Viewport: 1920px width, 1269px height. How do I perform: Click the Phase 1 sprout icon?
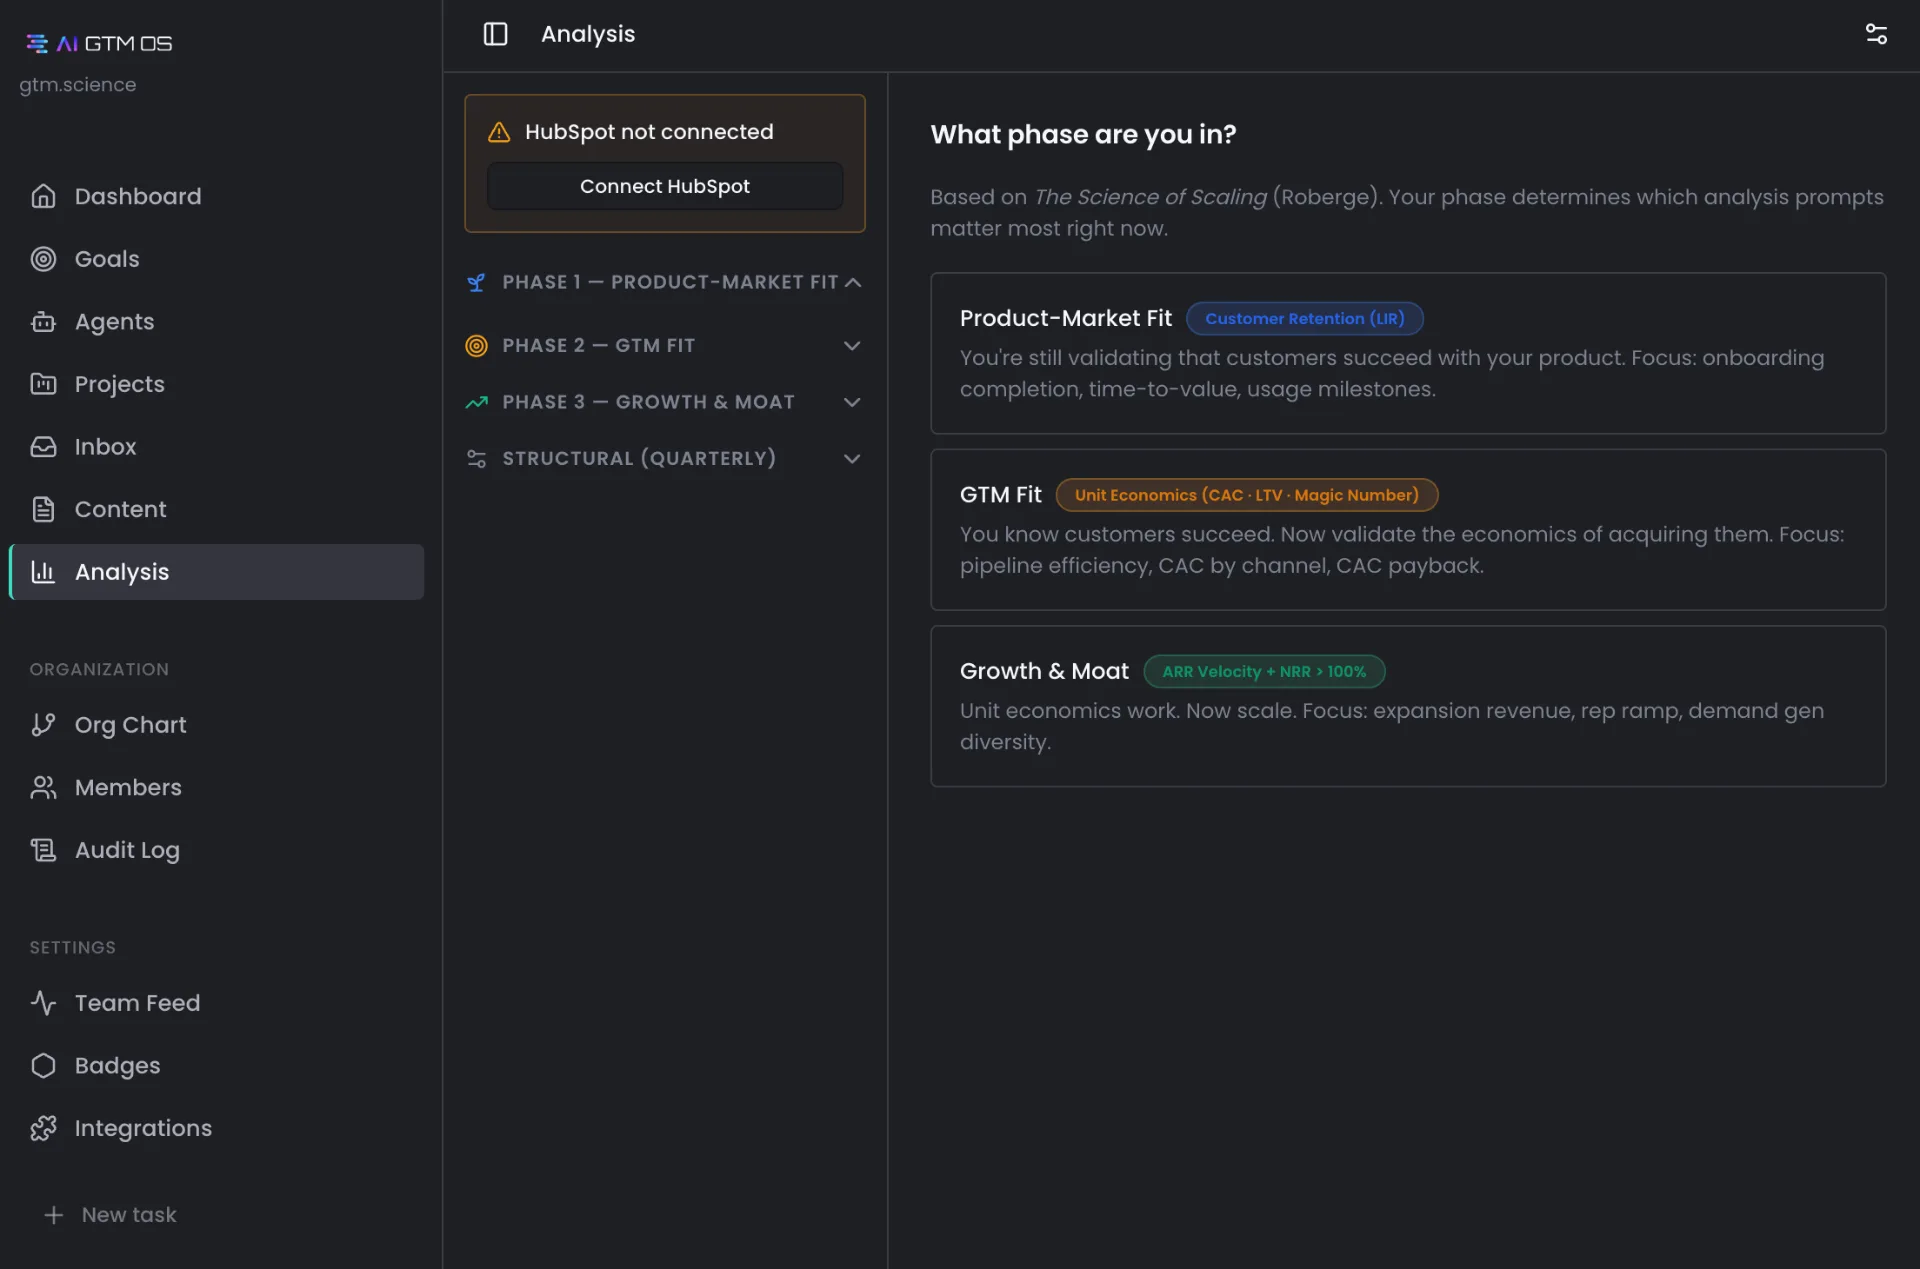click(476, 283)
